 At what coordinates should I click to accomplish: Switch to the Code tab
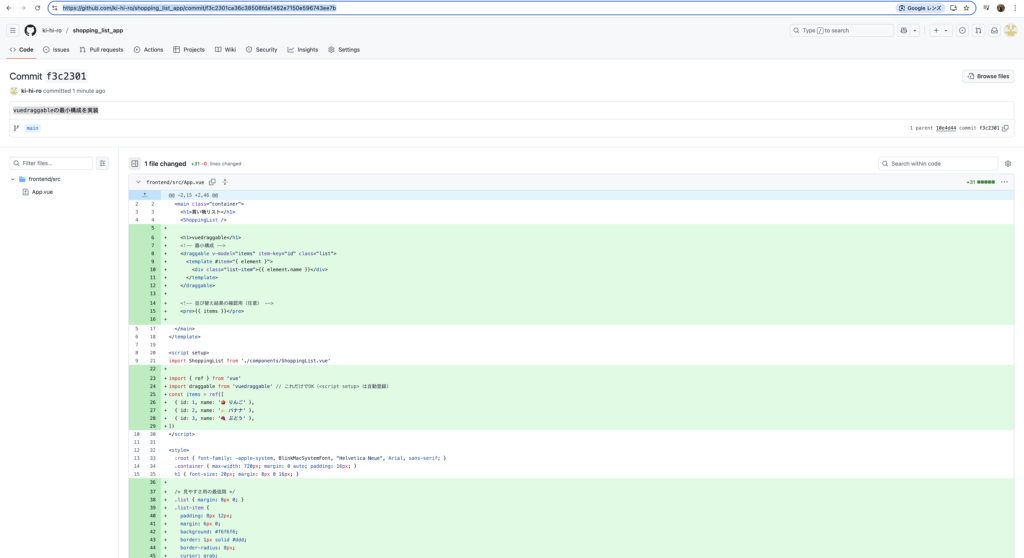22,50
